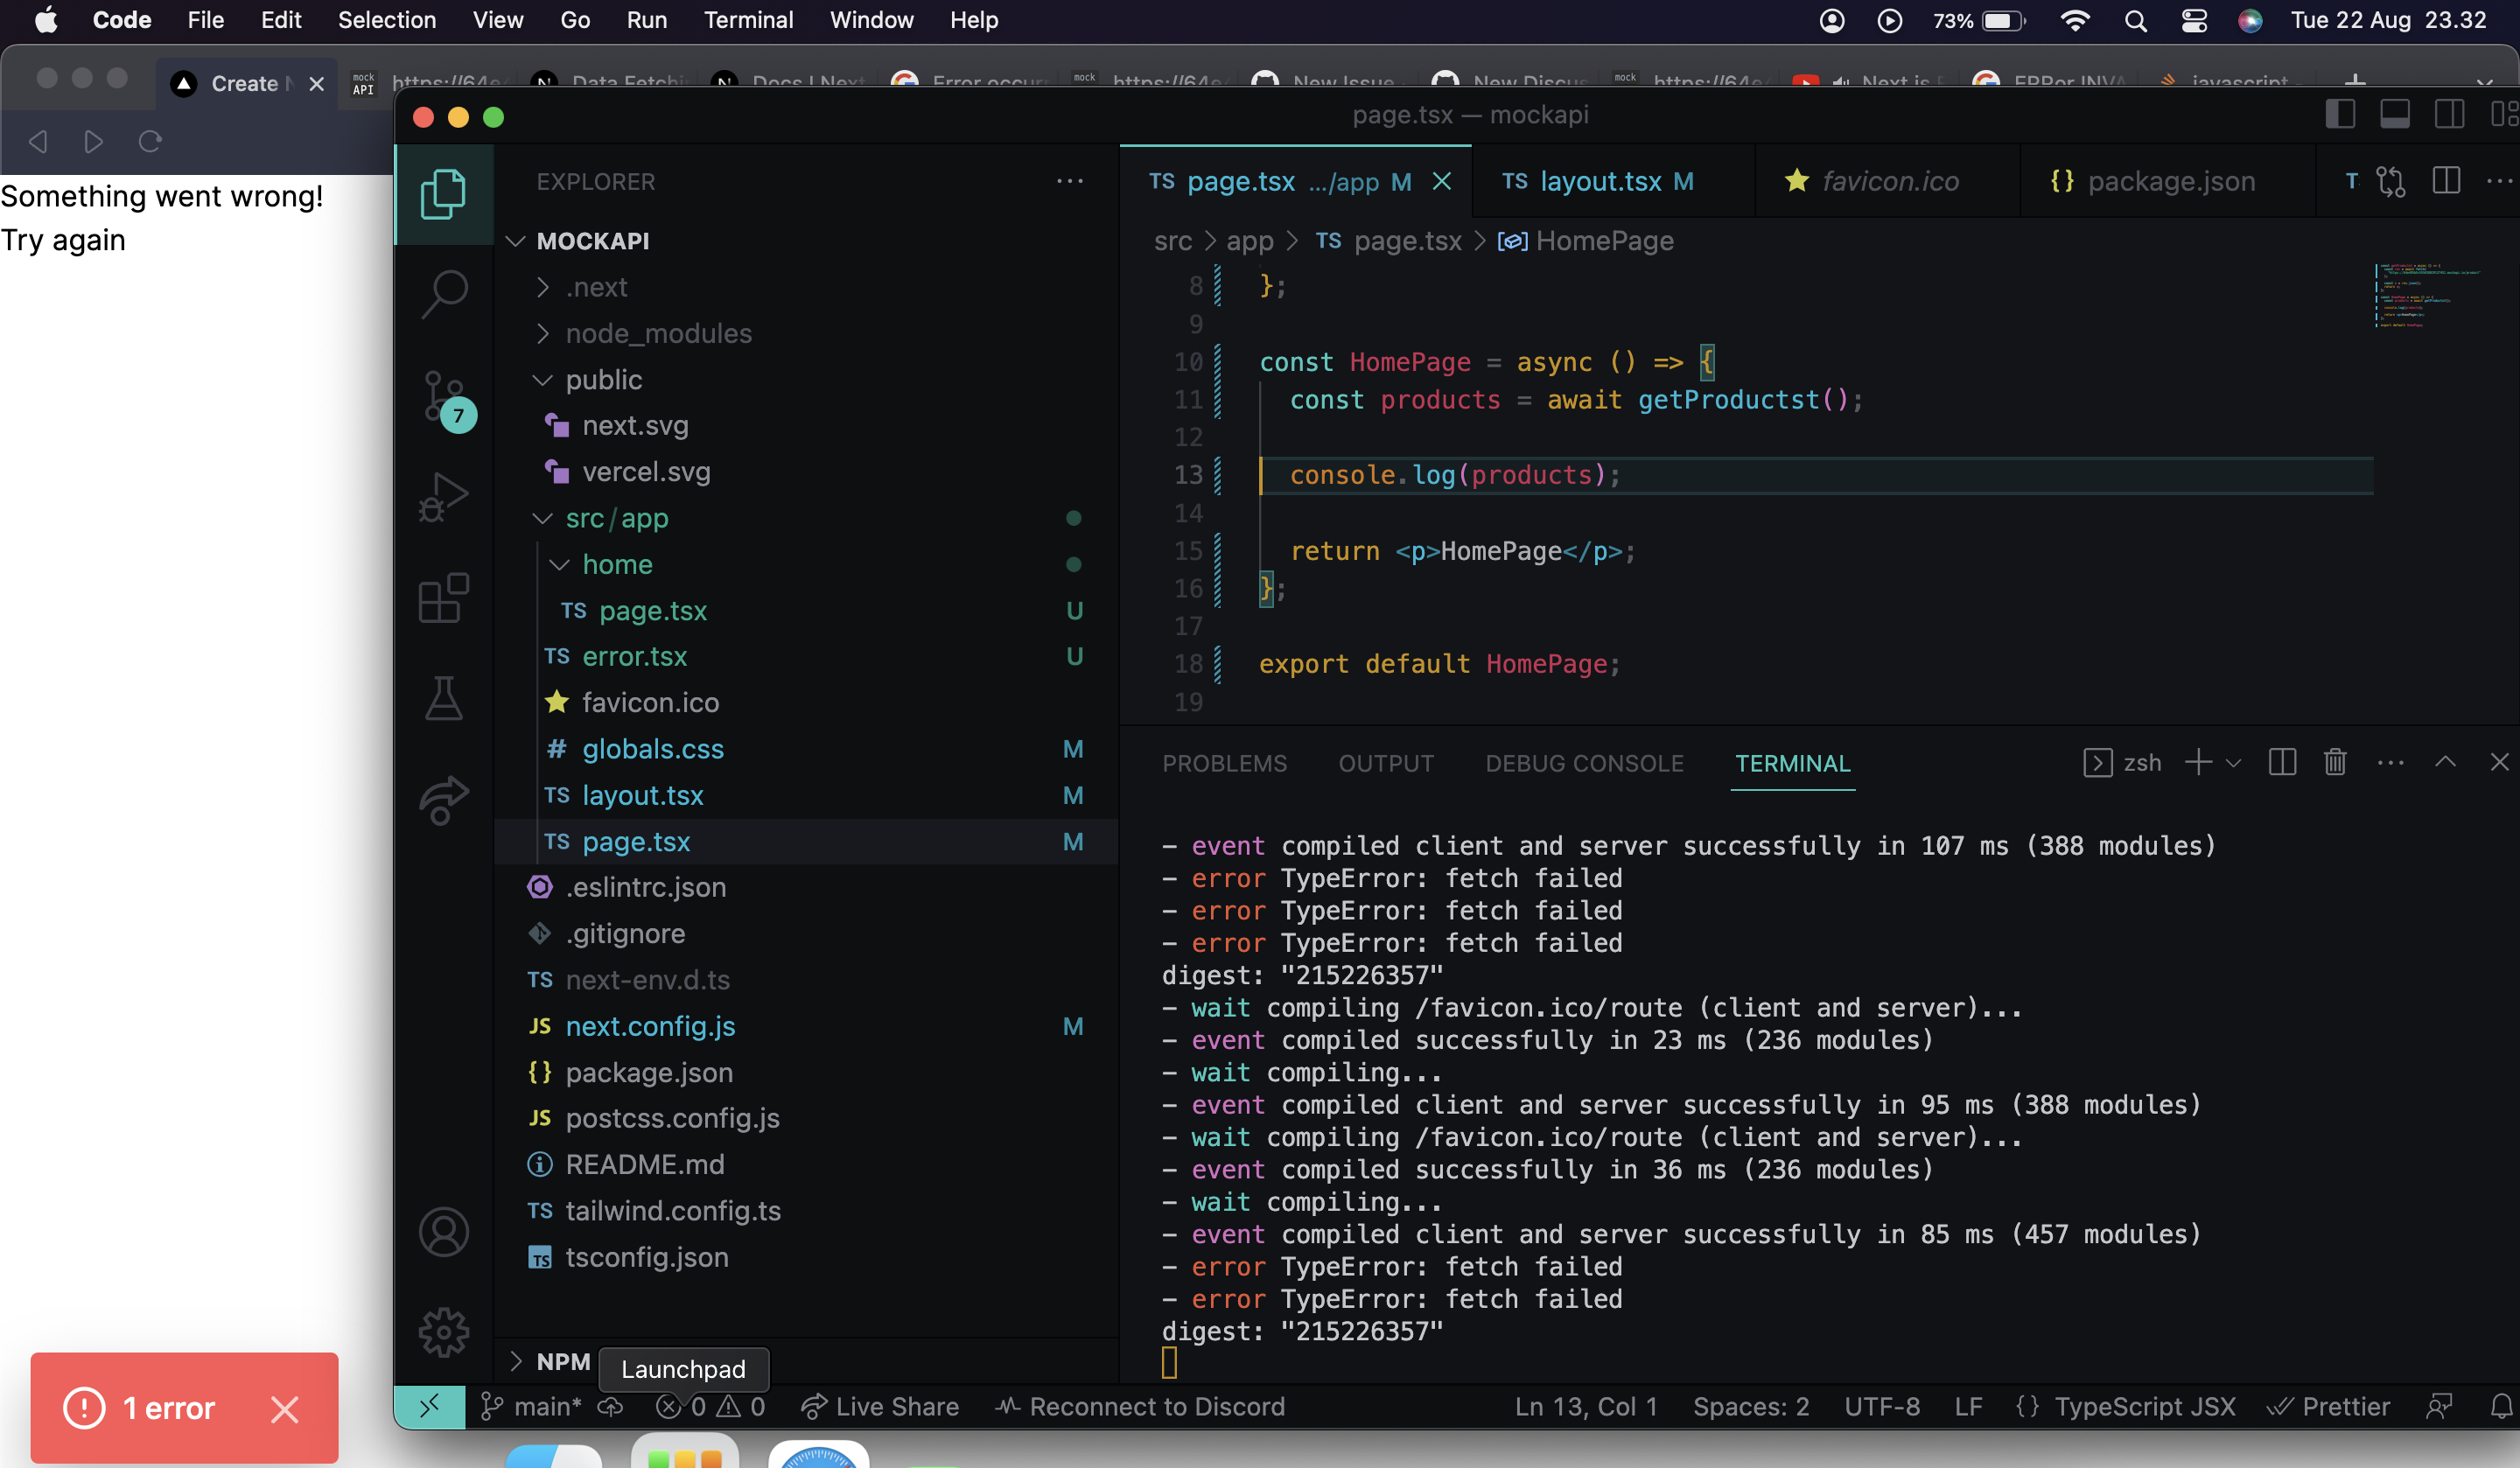Open the Testing beaker icon
The width and height of the screenshot is (2520, 1468).
click(x=443, y=698)
